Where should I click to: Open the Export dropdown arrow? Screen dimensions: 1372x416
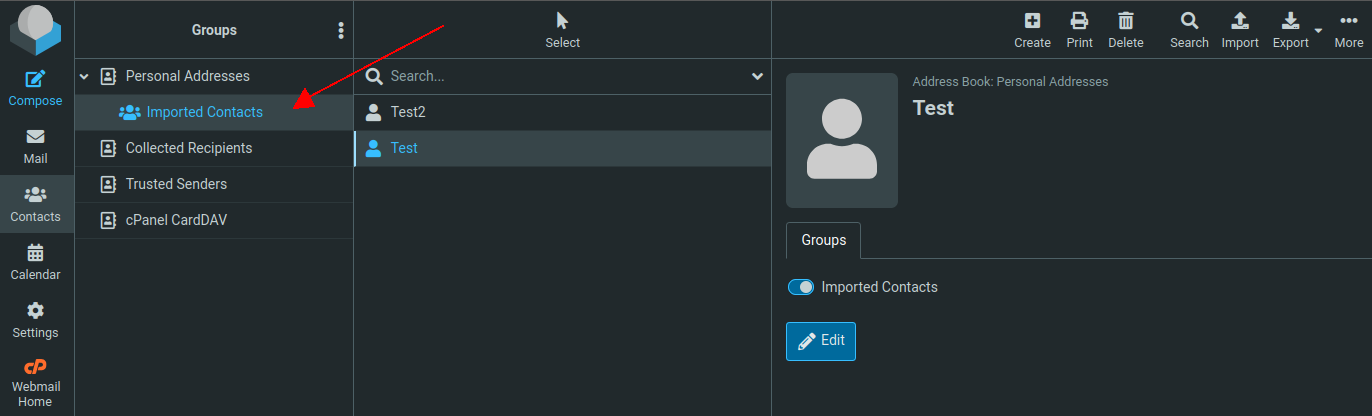(1318, 31)
